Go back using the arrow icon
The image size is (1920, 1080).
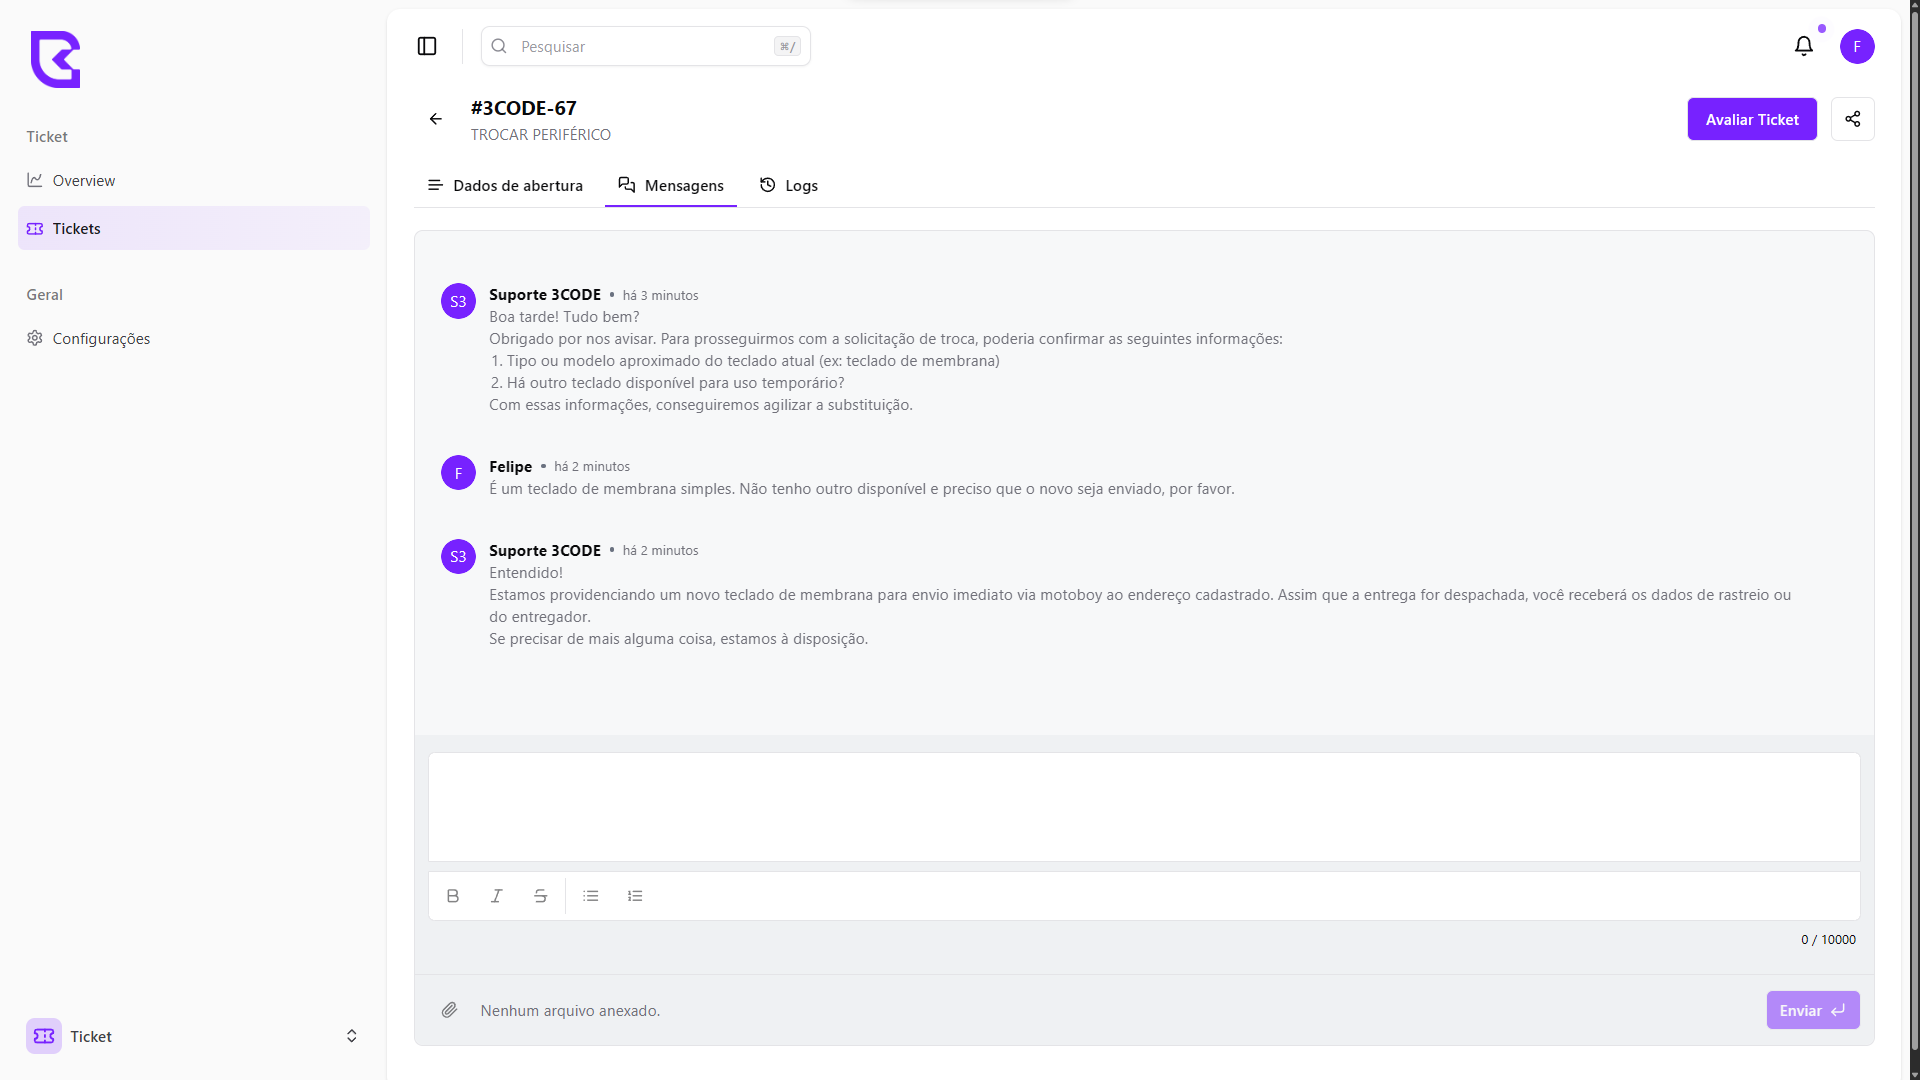[x=436, y=119]
